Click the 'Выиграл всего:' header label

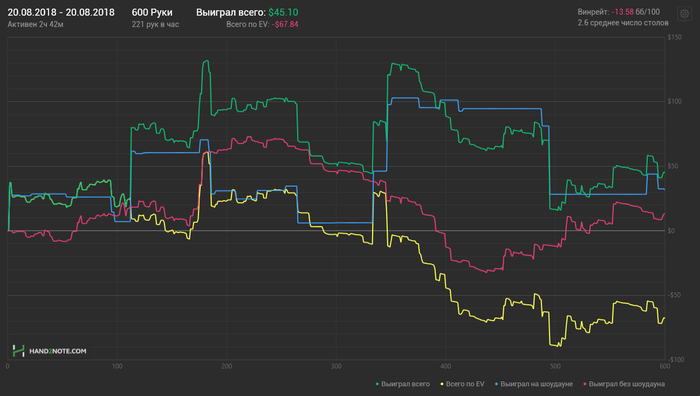[231, 13]
